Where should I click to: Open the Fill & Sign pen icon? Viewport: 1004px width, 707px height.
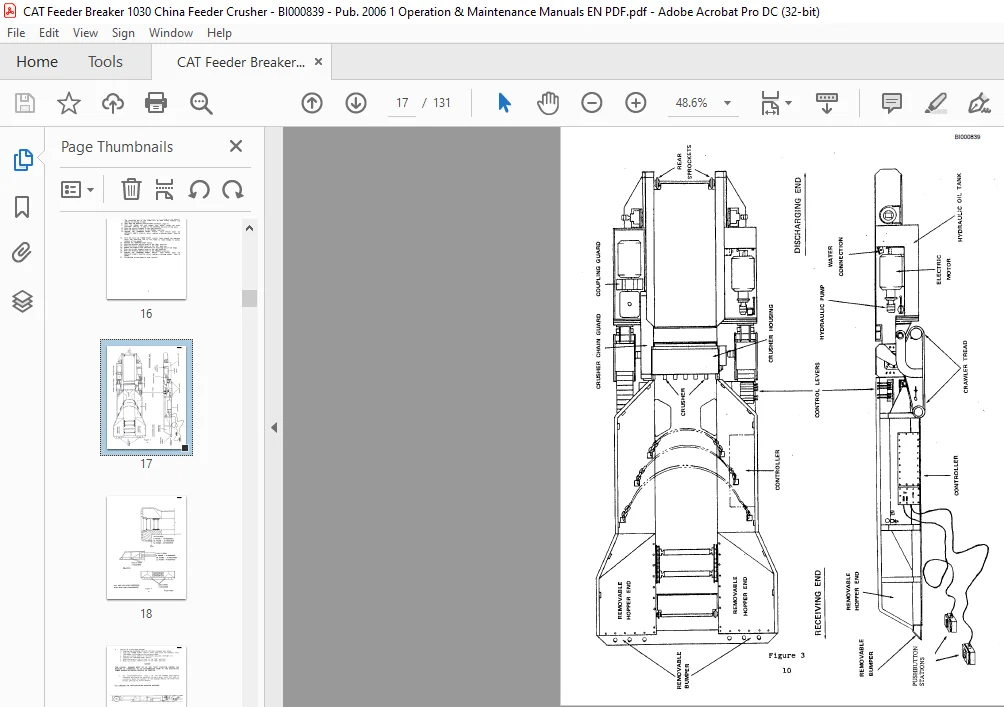(x=979, y=103)
